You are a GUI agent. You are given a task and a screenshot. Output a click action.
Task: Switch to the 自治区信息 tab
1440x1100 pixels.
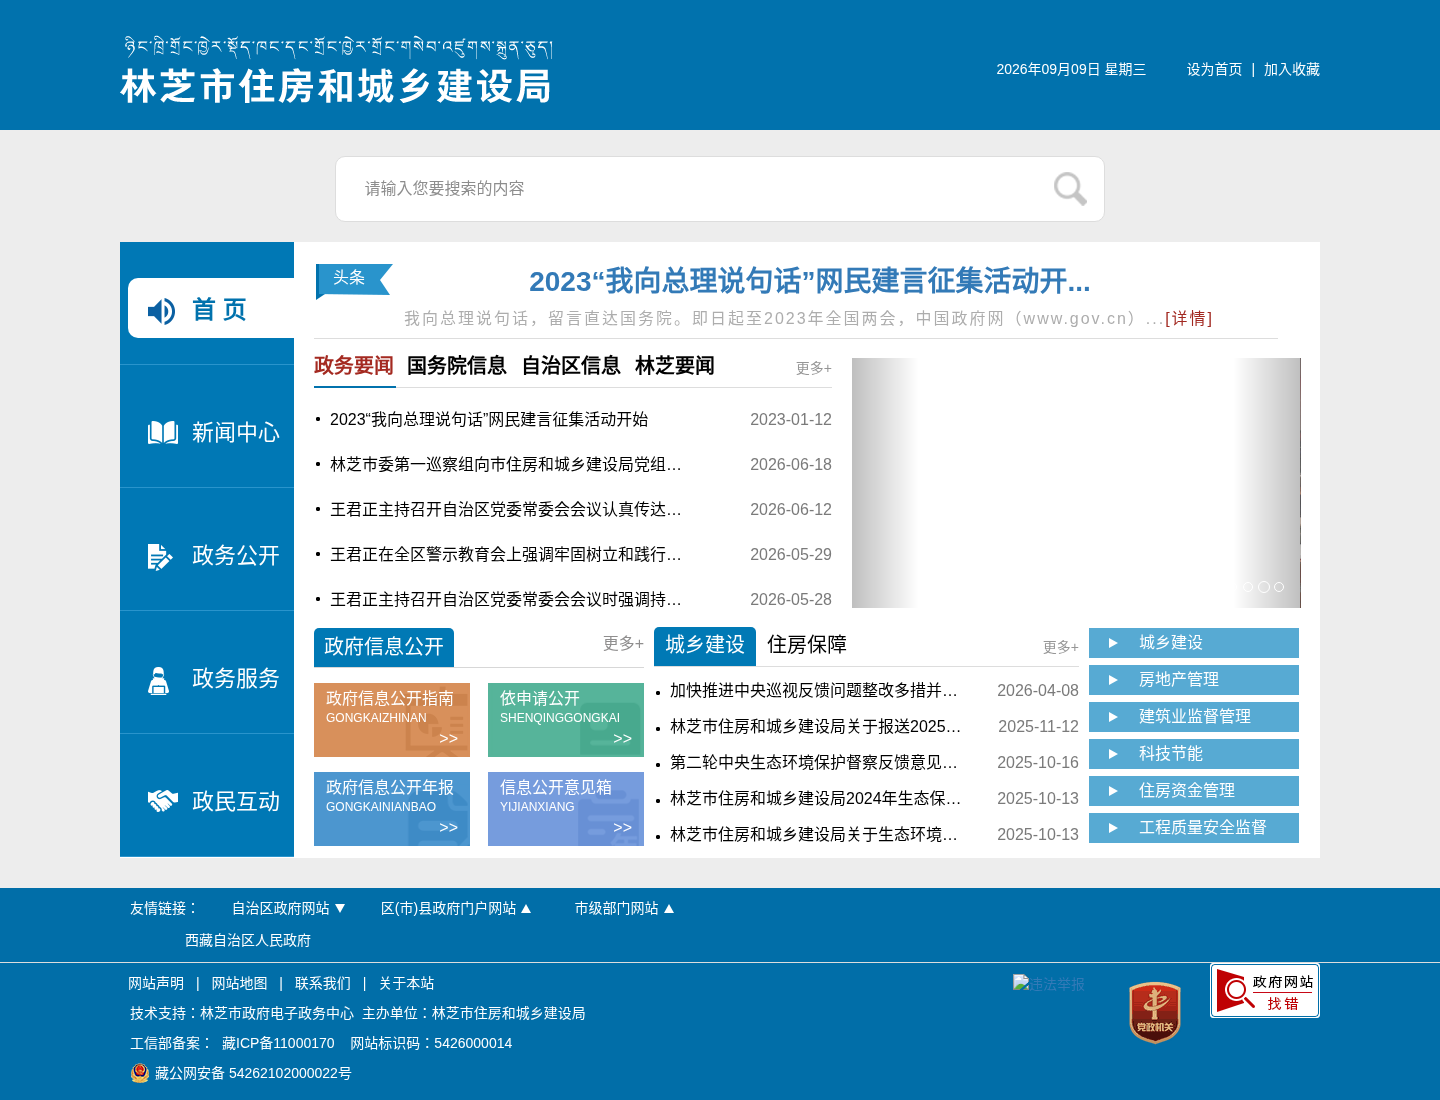571,366
